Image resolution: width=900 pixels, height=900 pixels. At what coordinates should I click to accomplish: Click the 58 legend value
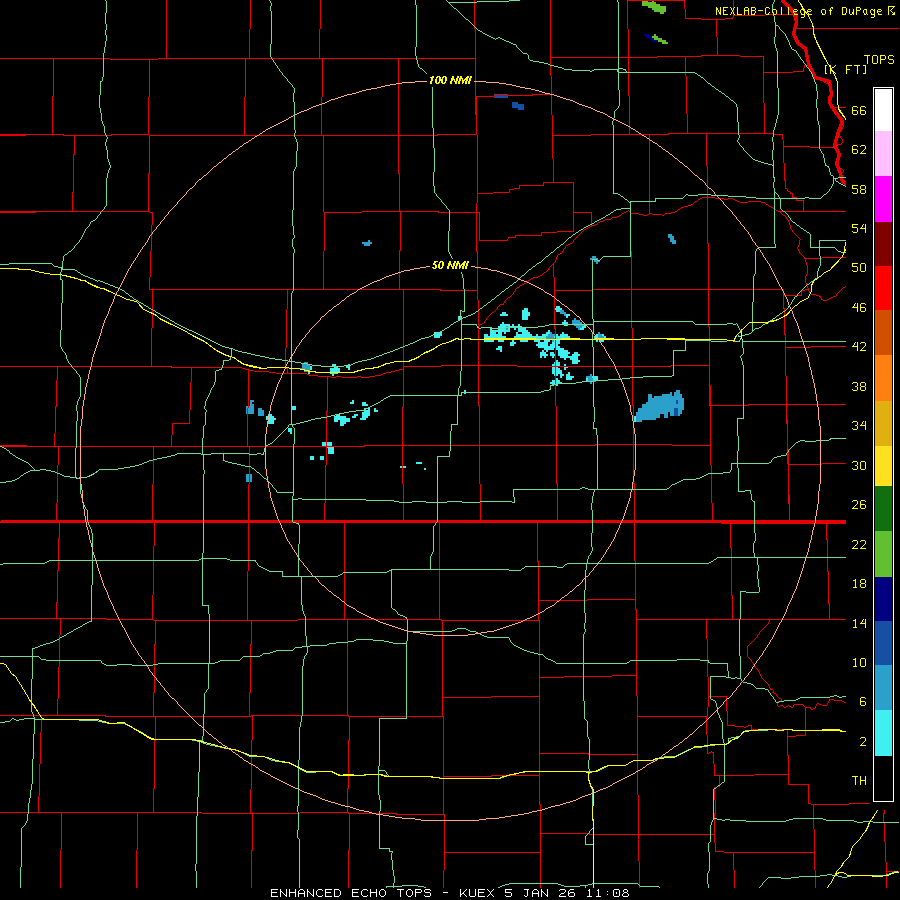click(x=859, y=189)
